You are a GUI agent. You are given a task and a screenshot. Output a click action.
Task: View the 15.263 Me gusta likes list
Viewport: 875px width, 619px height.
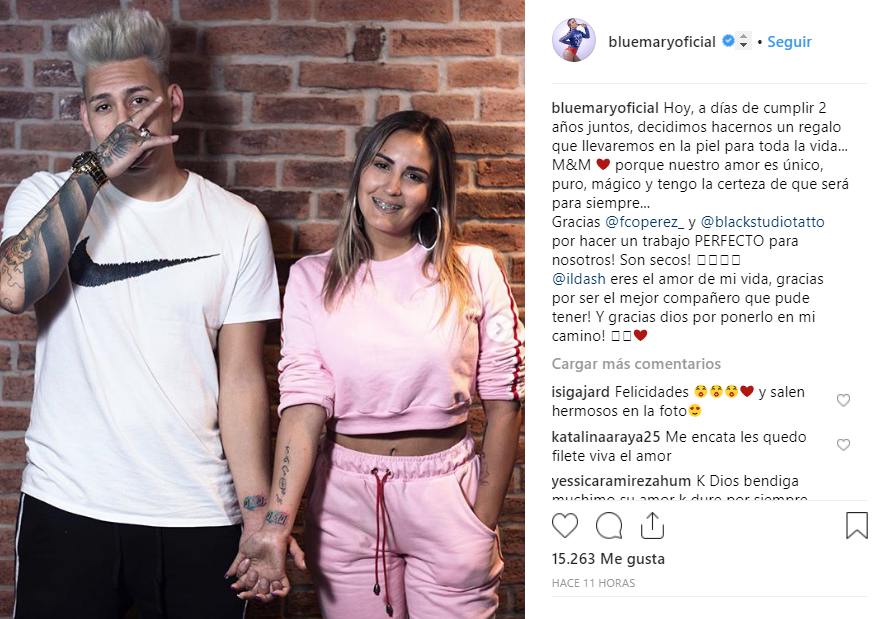coord(608,559)
